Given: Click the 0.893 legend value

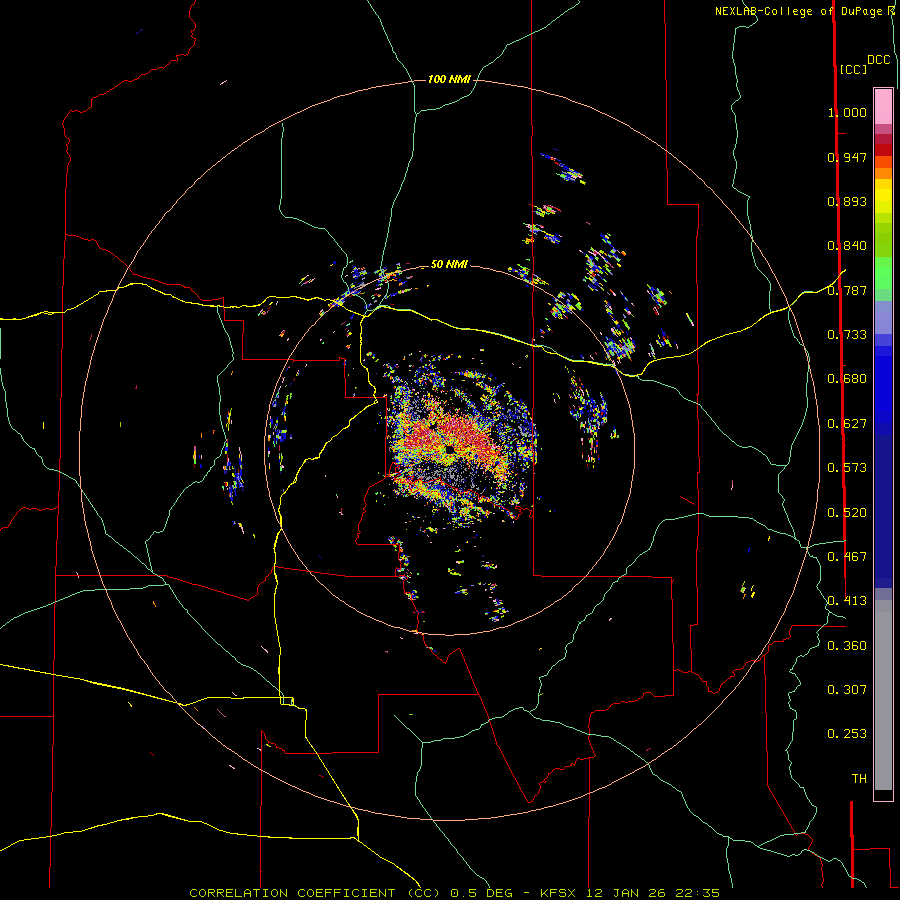Looking at the screenshot, I should coord(847,201).
